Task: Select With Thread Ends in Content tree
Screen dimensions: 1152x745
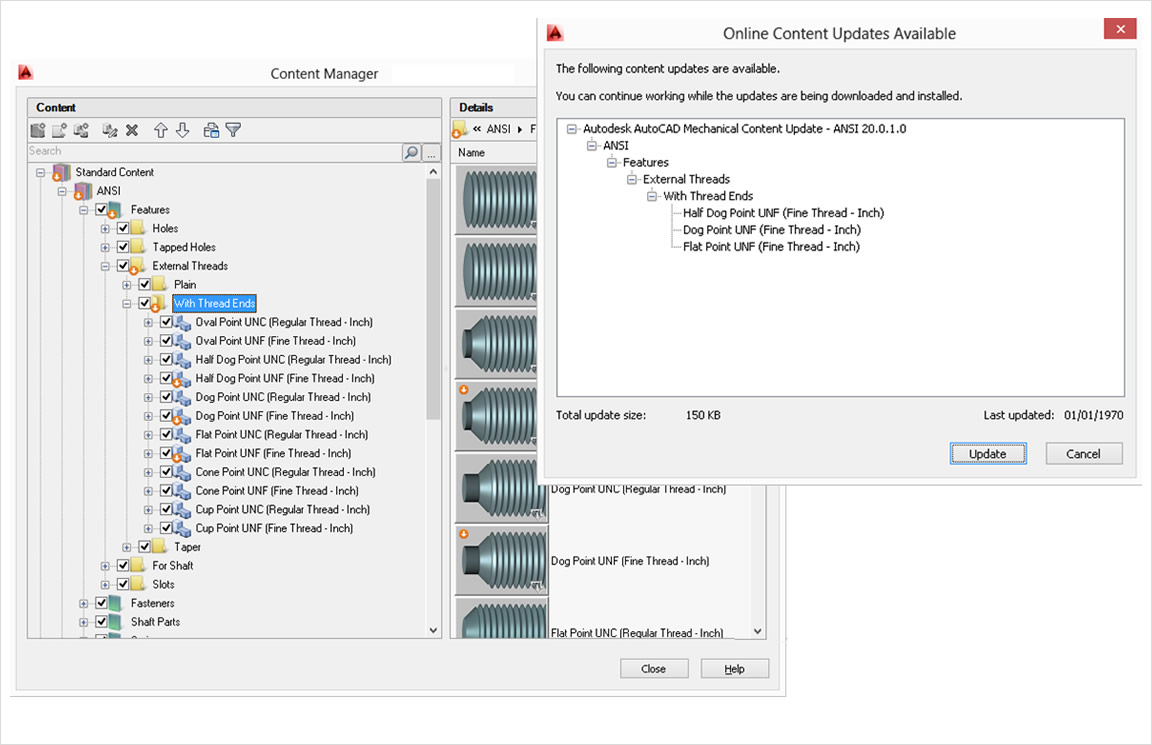Action: (215, 303)
